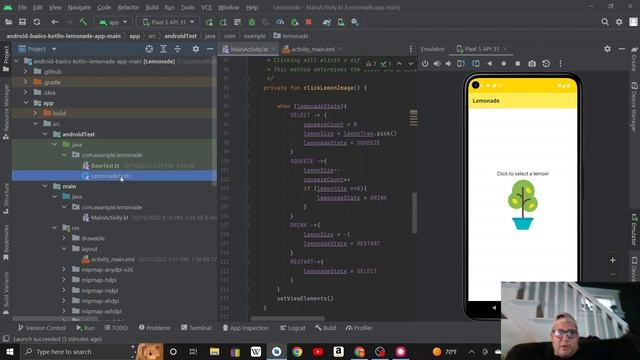Open the Terminal tool window
The width and height of the screenshot is (640, 360).
coord(196,328)
